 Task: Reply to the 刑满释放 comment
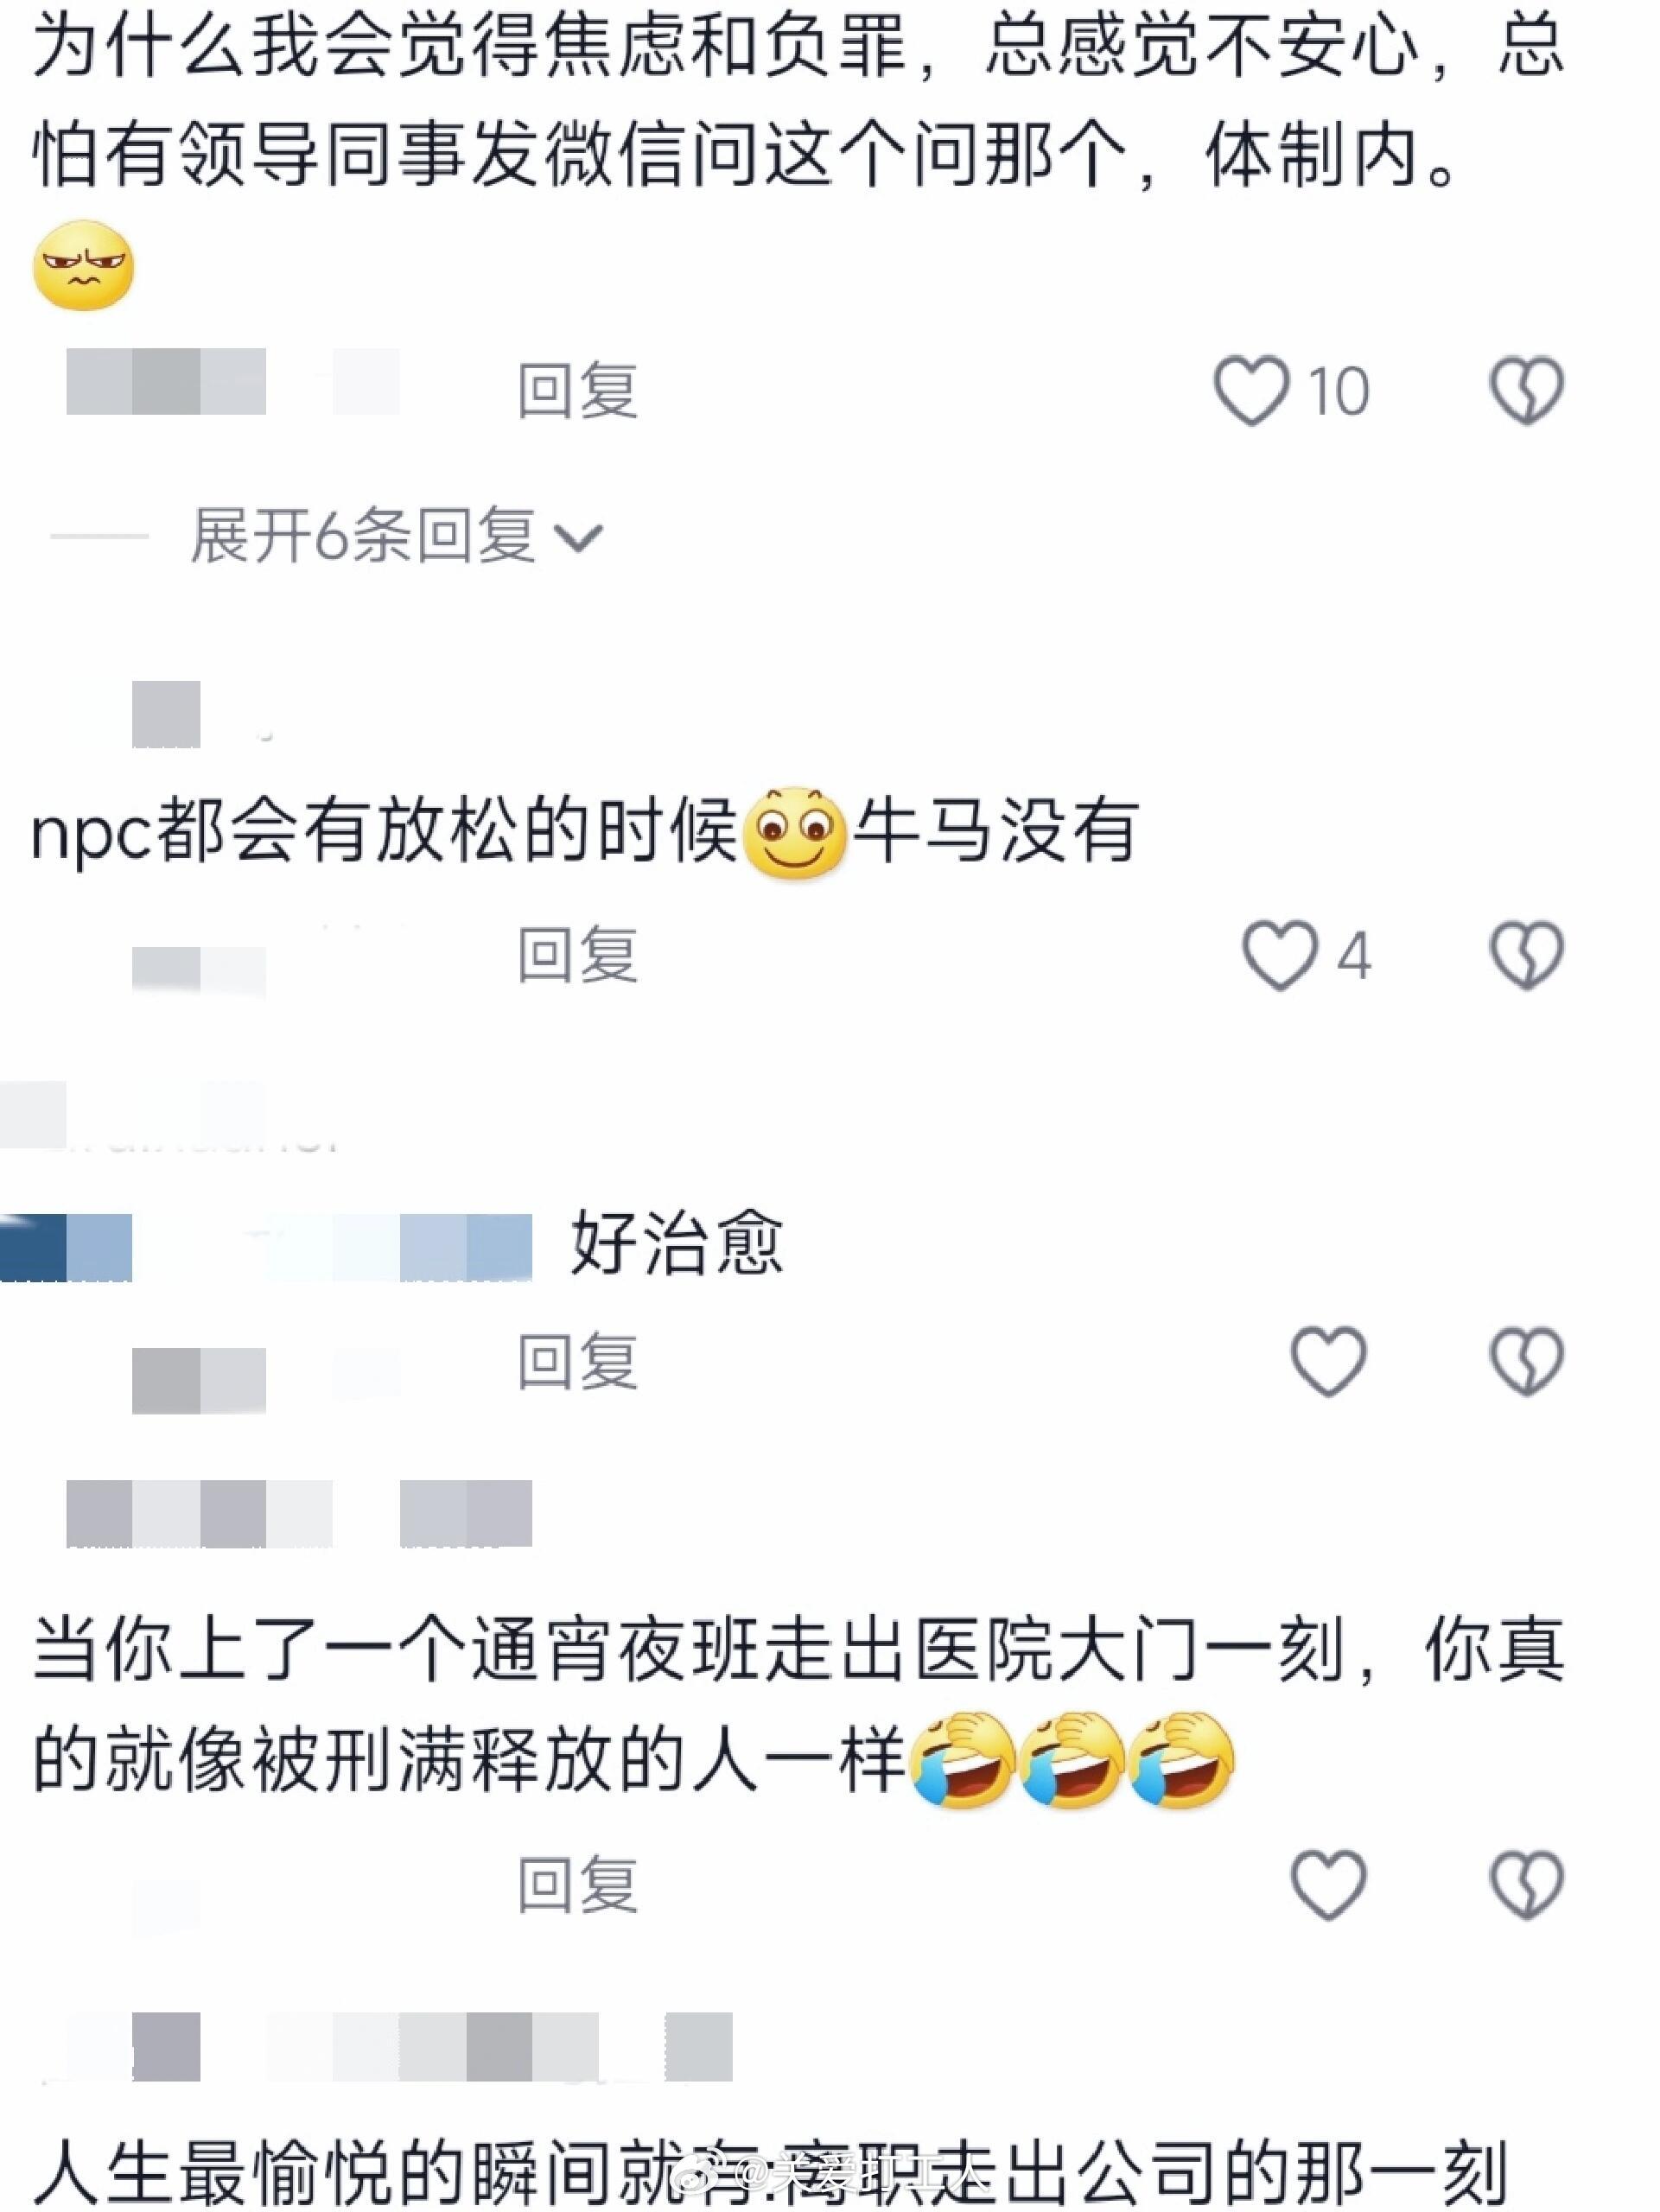pos(577,1885)
